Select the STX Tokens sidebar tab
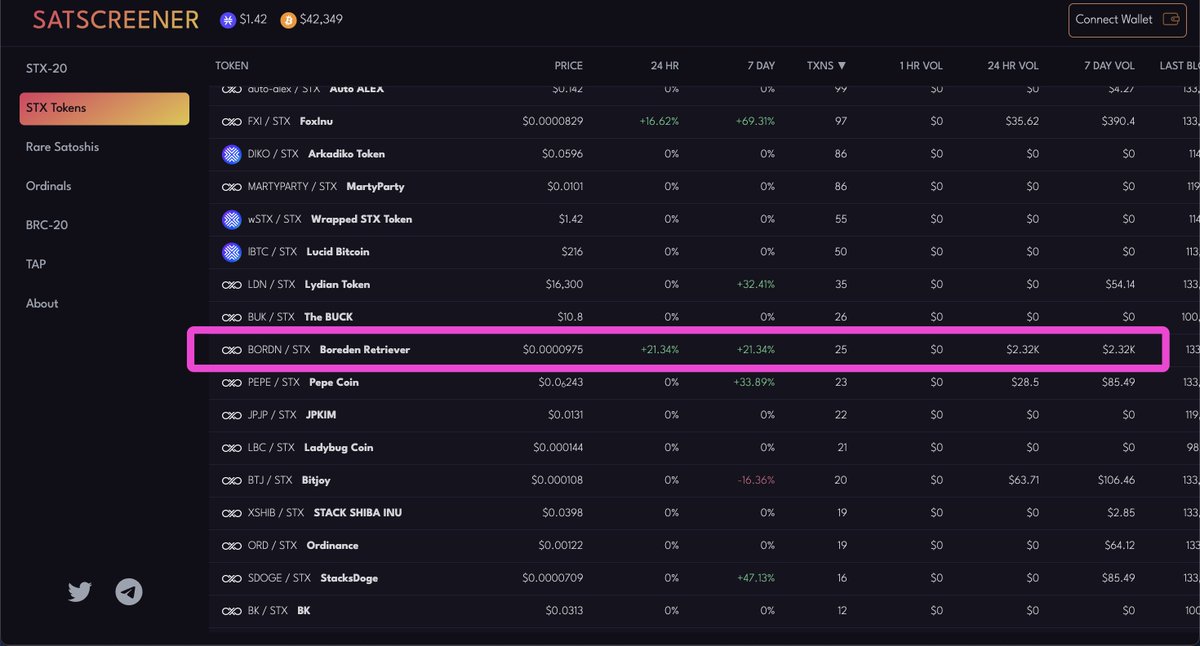Viewport: 1200px width, 646px height. pos(104,108)
